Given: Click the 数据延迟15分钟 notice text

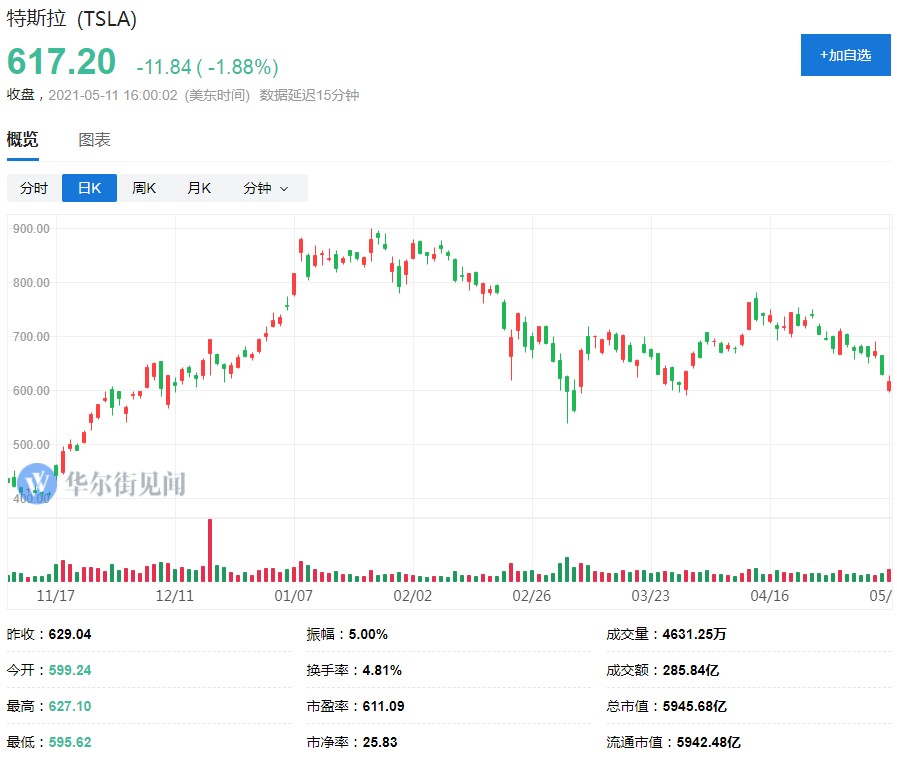Looking at the screenshot, I should (x=309, y=96).
